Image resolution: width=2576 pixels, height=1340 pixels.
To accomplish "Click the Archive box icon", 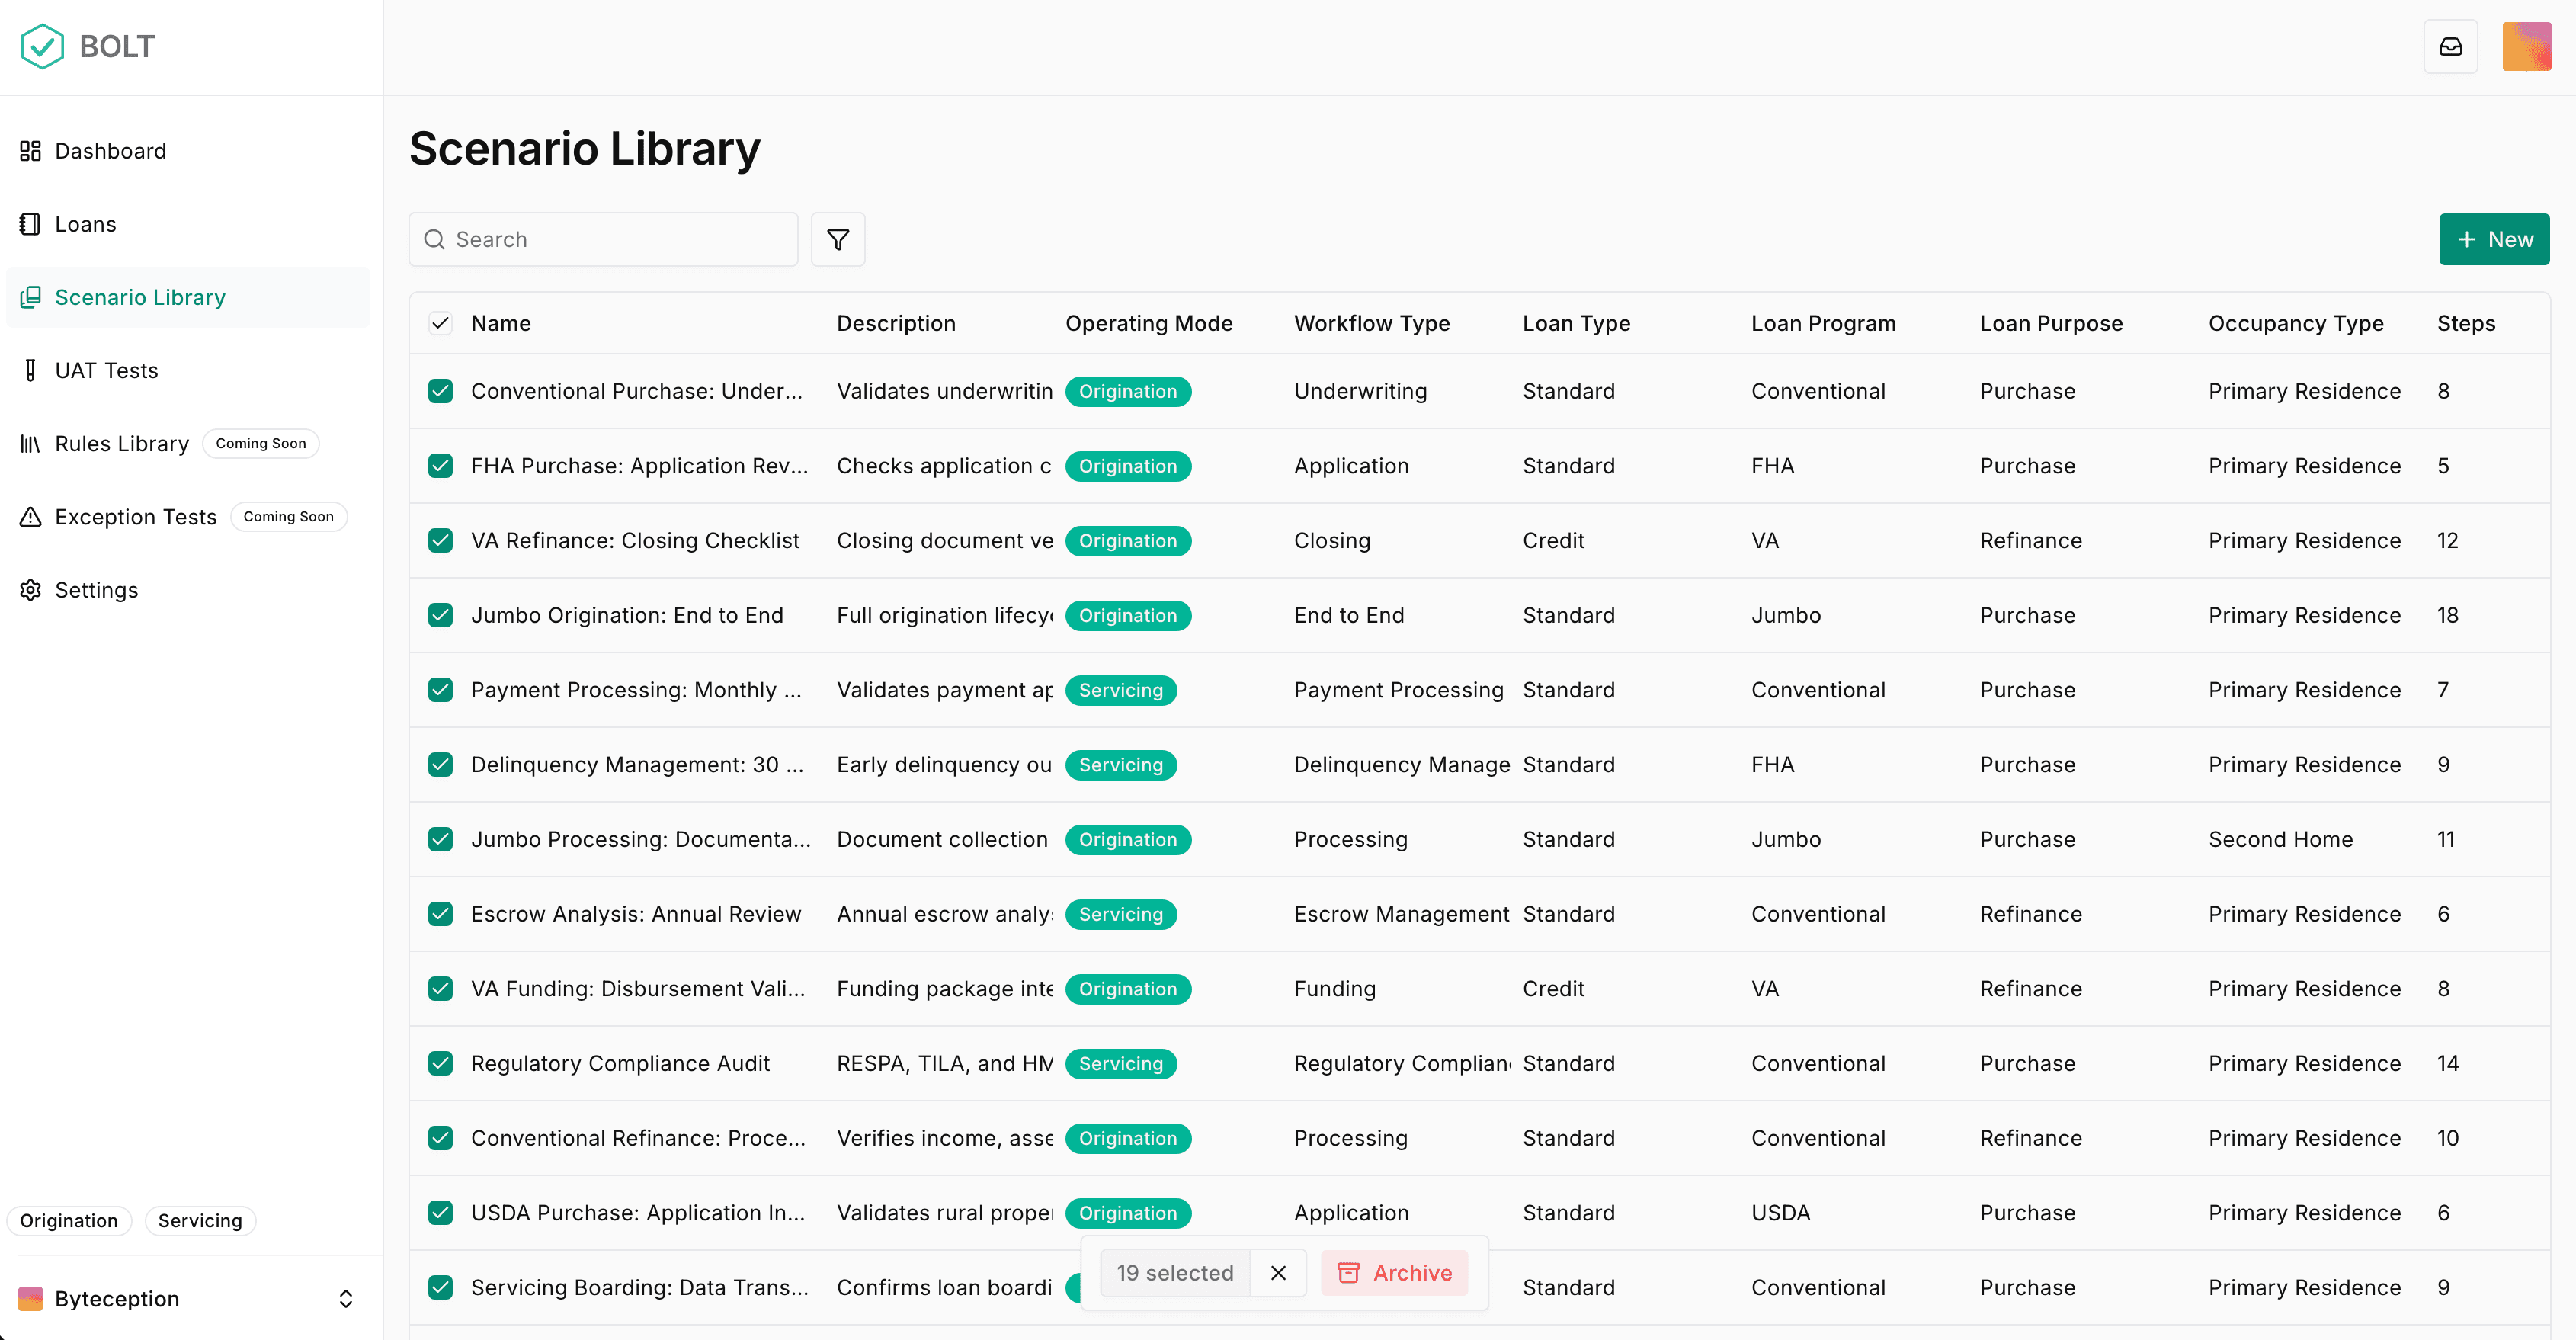I will click(x=1348, y=1272).
